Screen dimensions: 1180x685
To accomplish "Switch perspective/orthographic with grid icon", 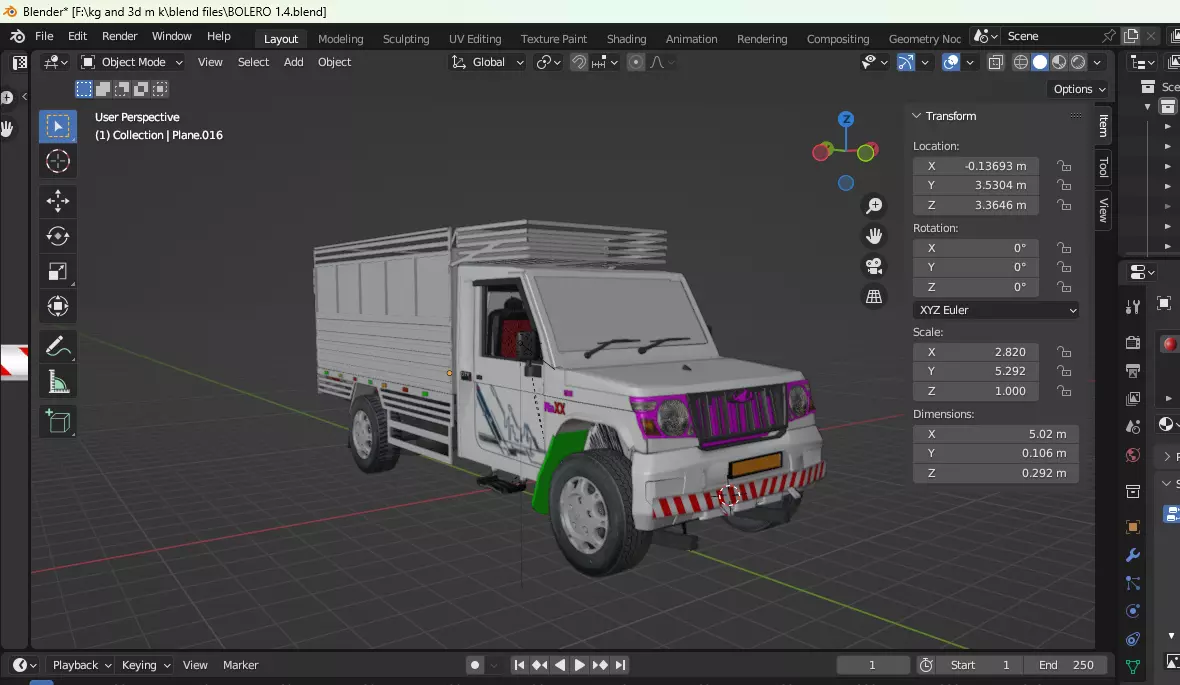I will (874, 297).
